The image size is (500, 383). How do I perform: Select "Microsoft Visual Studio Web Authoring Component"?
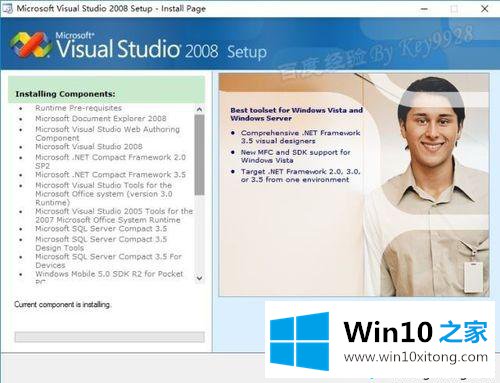tap(107, 134)
